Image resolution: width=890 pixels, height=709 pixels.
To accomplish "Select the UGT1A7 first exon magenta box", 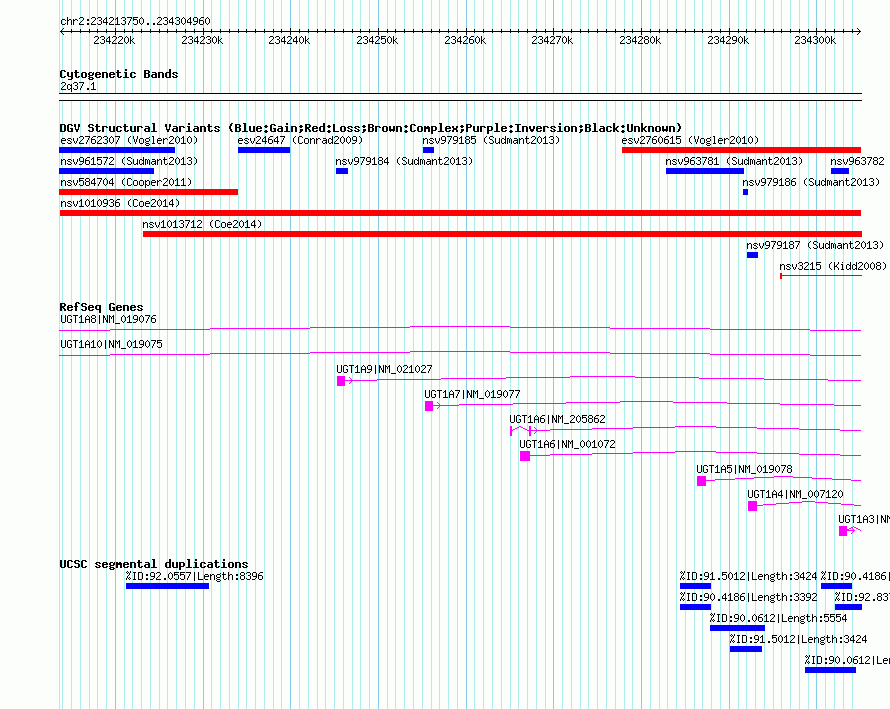I will (429, 406).
